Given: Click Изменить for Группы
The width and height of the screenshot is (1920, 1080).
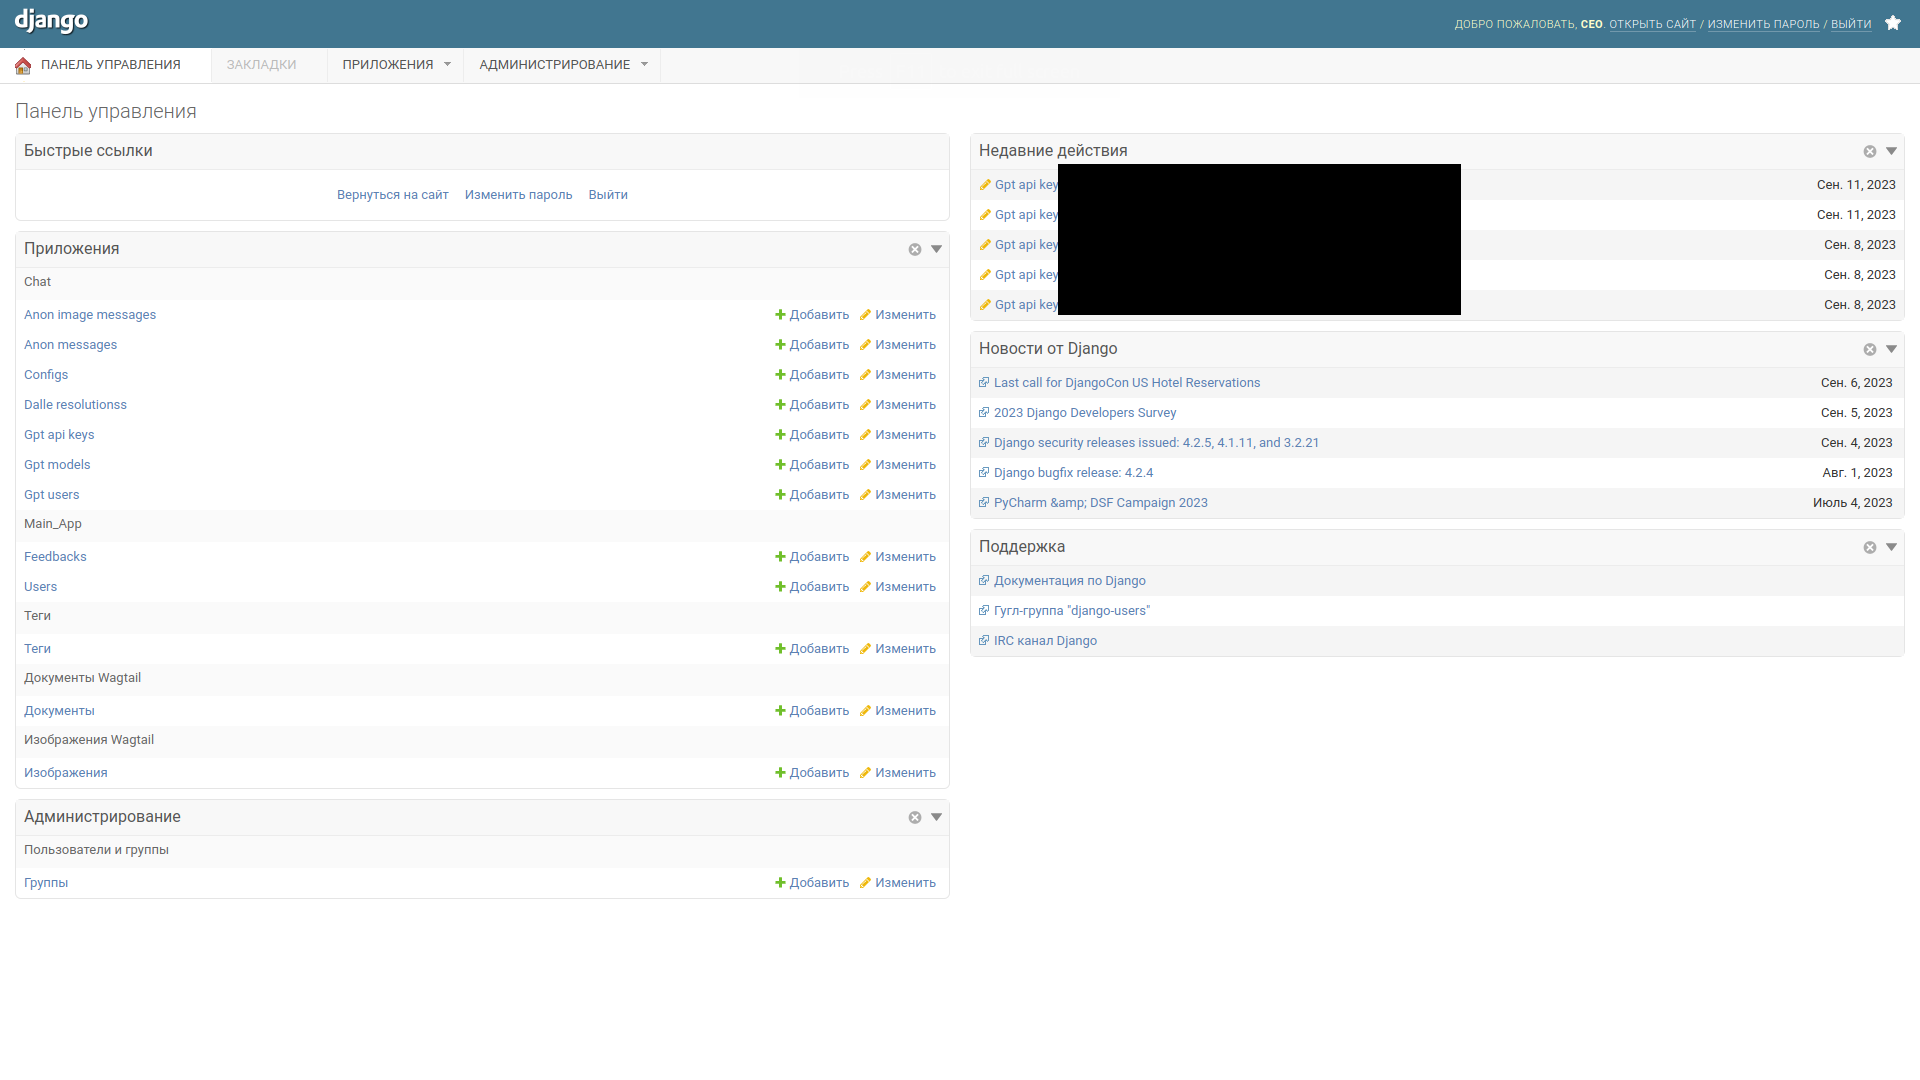Looking at the screenshot, I should click(898, 883).
